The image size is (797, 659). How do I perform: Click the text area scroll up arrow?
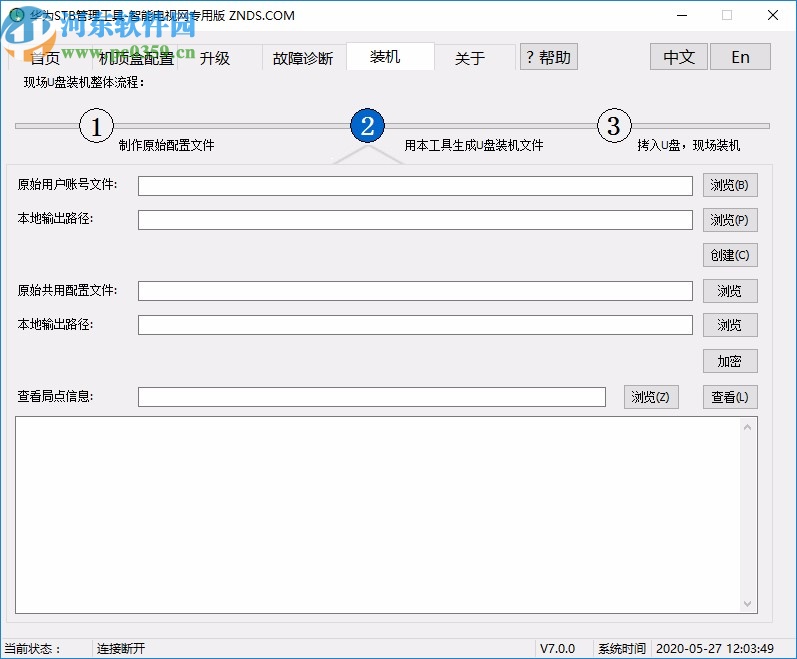click(x=747, y=427)
